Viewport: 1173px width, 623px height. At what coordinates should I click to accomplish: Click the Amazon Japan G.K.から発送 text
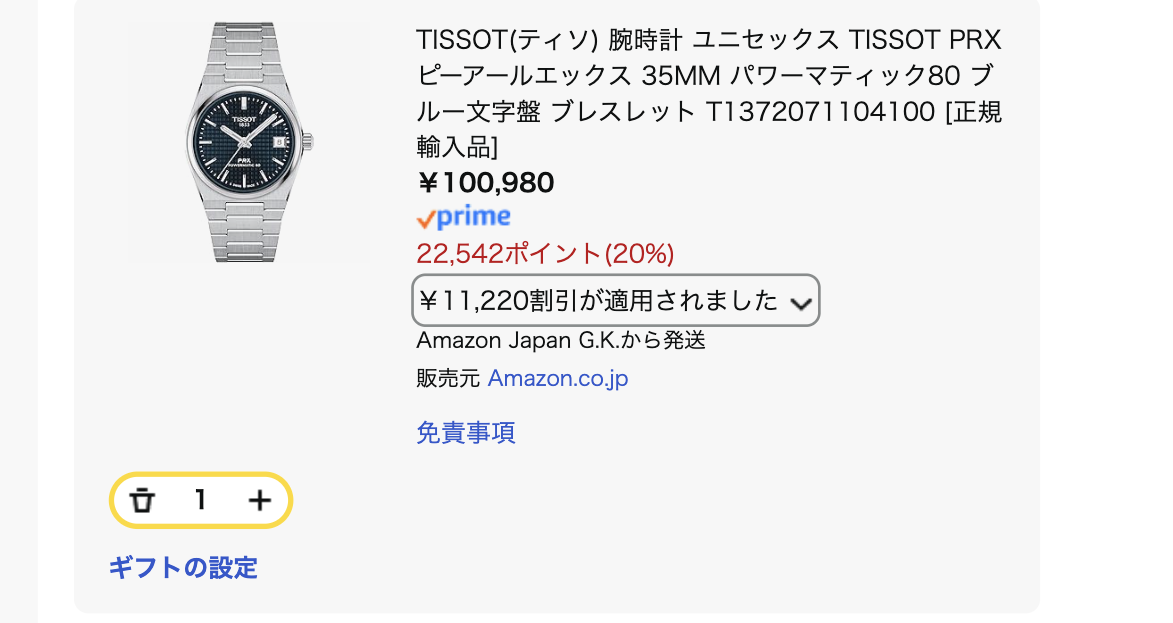click(x=561, y=340)
